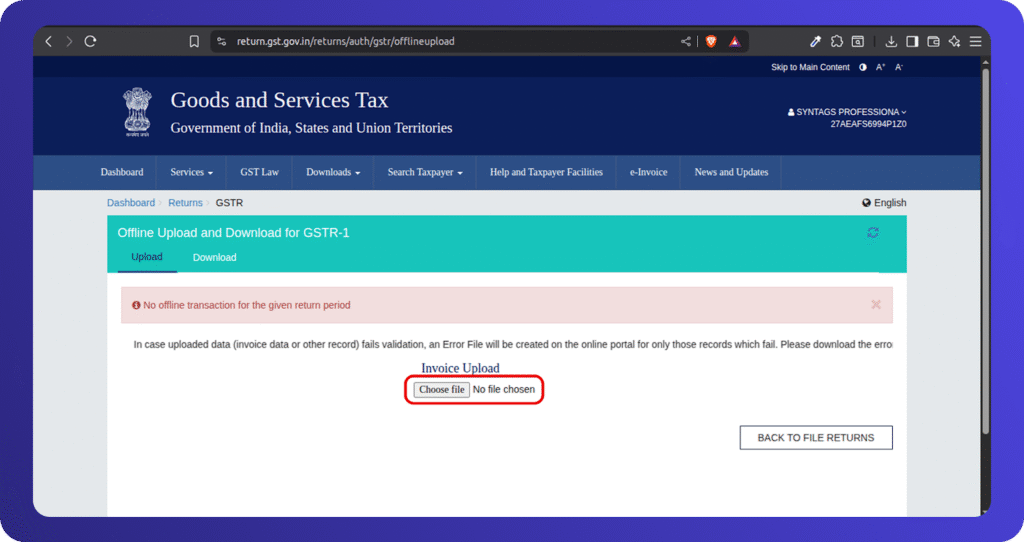Click the browser address bar URL
Viewport: 1024px width, 542px height.
[x=345, y=41]
